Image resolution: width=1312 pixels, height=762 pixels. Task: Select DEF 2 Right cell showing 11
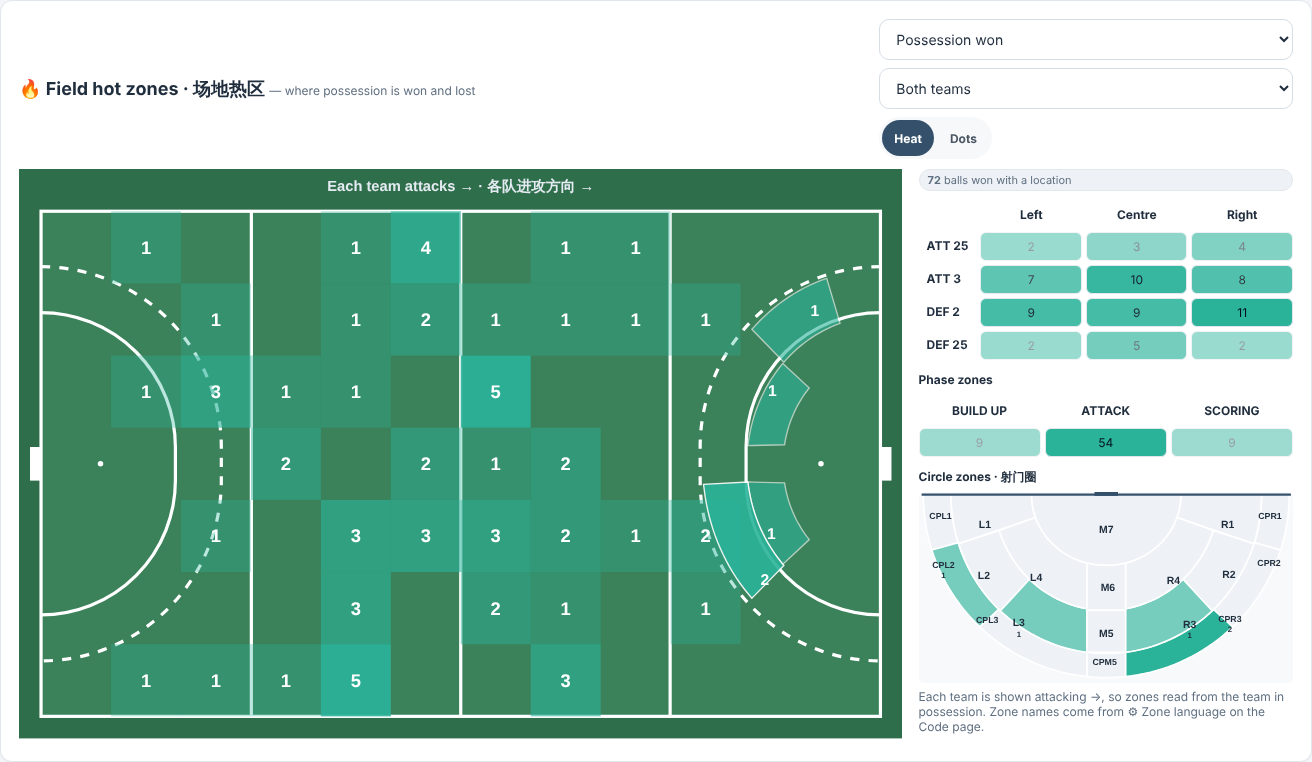[x=1242, y=312]
